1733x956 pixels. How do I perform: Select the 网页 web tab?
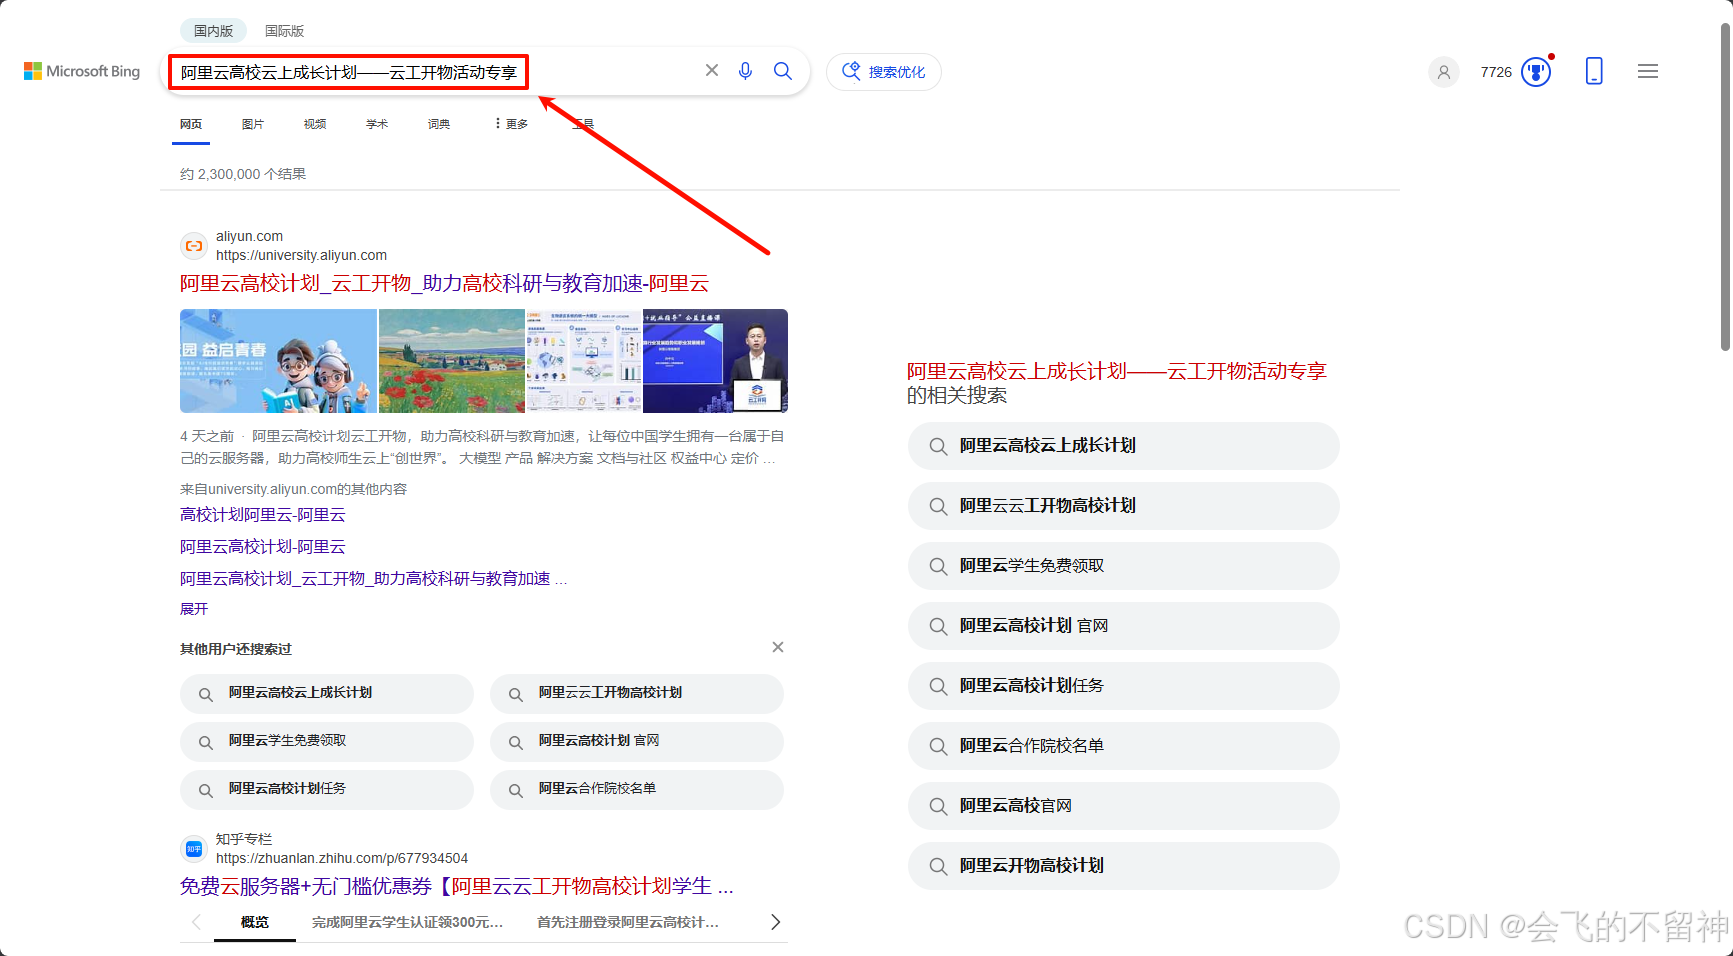pos(191,124)
